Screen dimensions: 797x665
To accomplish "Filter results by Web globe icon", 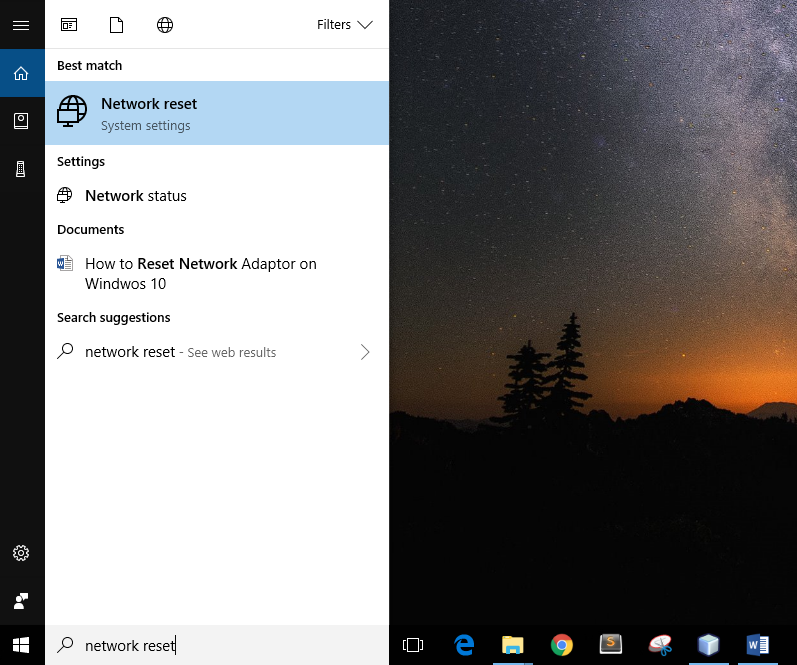I will tap(165, 24).
